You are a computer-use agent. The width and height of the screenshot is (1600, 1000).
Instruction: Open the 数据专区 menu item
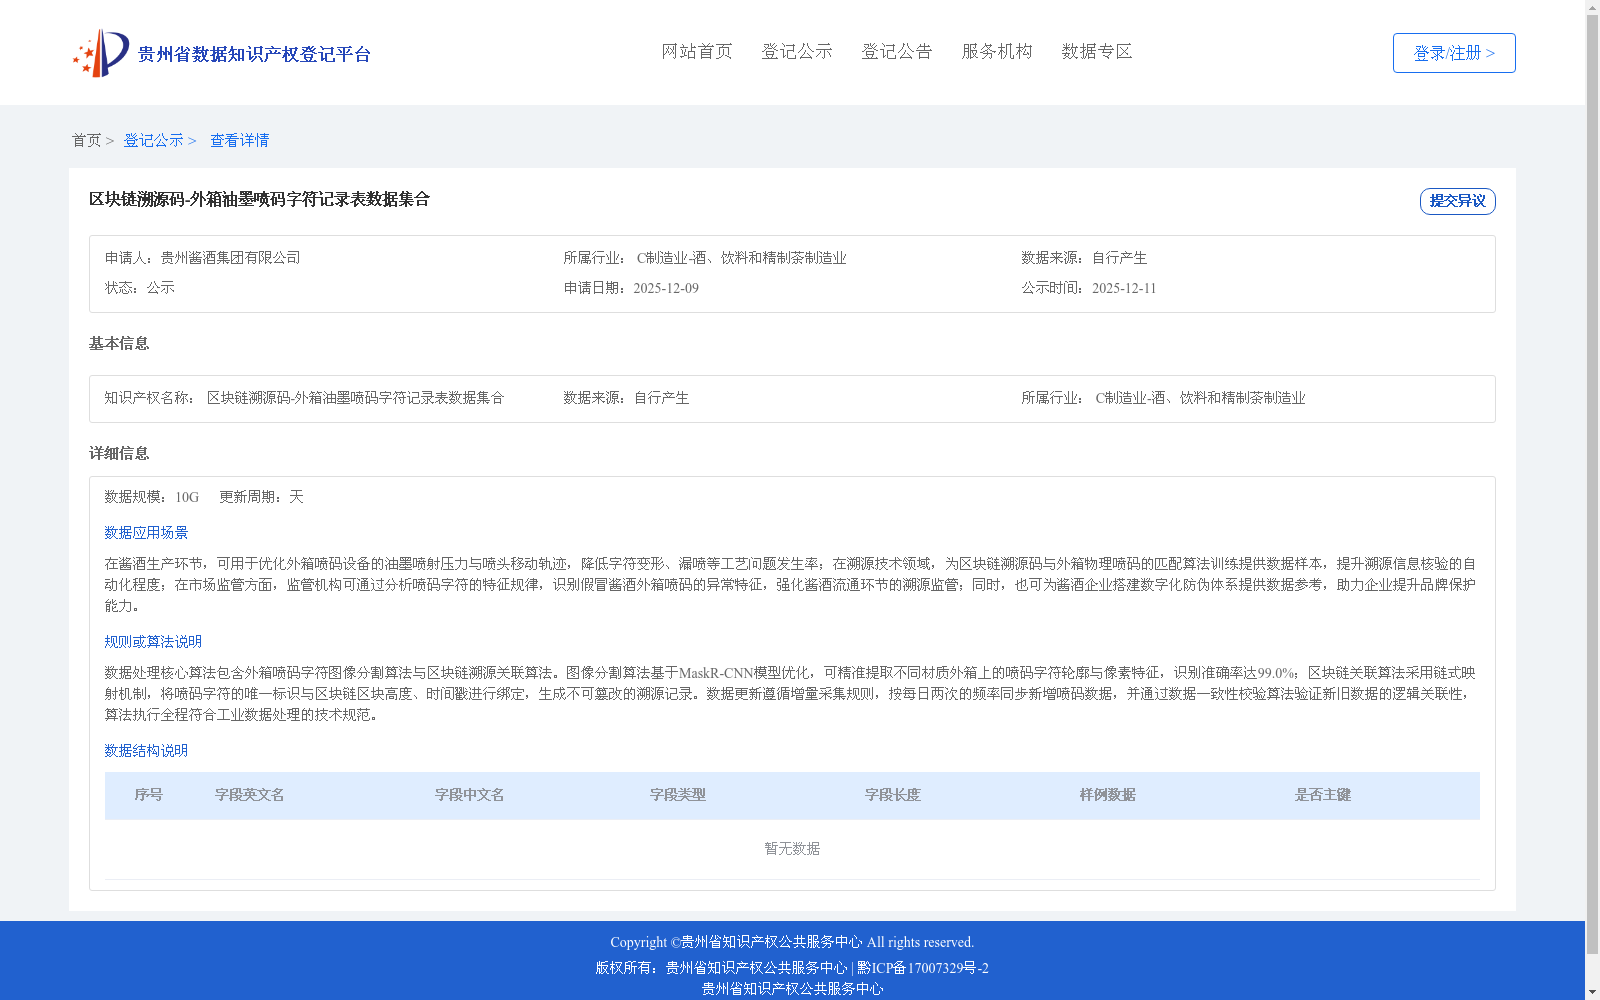coord(1097,52)
